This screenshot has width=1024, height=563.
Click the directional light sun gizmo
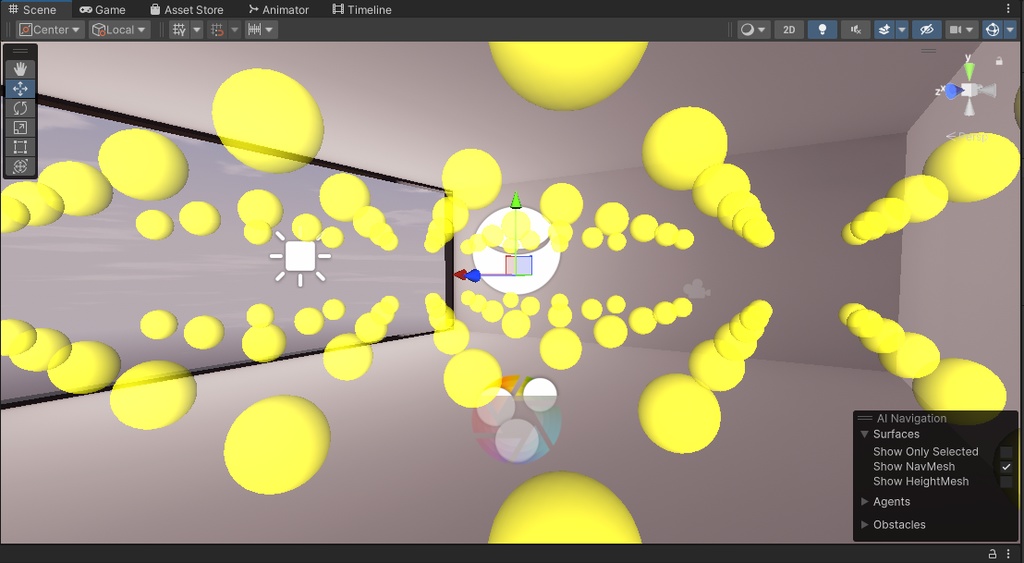tap(300, 256)
